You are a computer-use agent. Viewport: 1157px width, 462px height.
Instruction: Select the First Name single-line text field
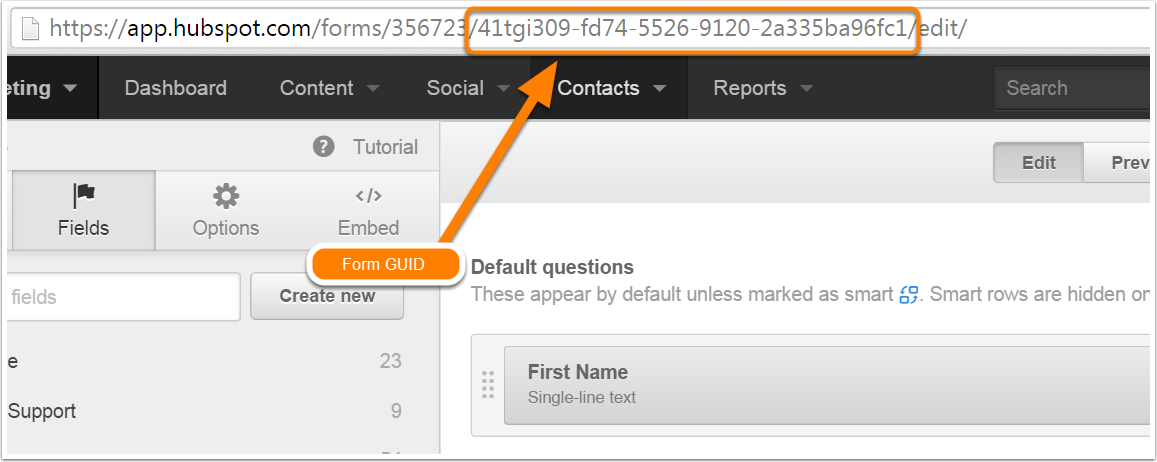coord(826,384)
